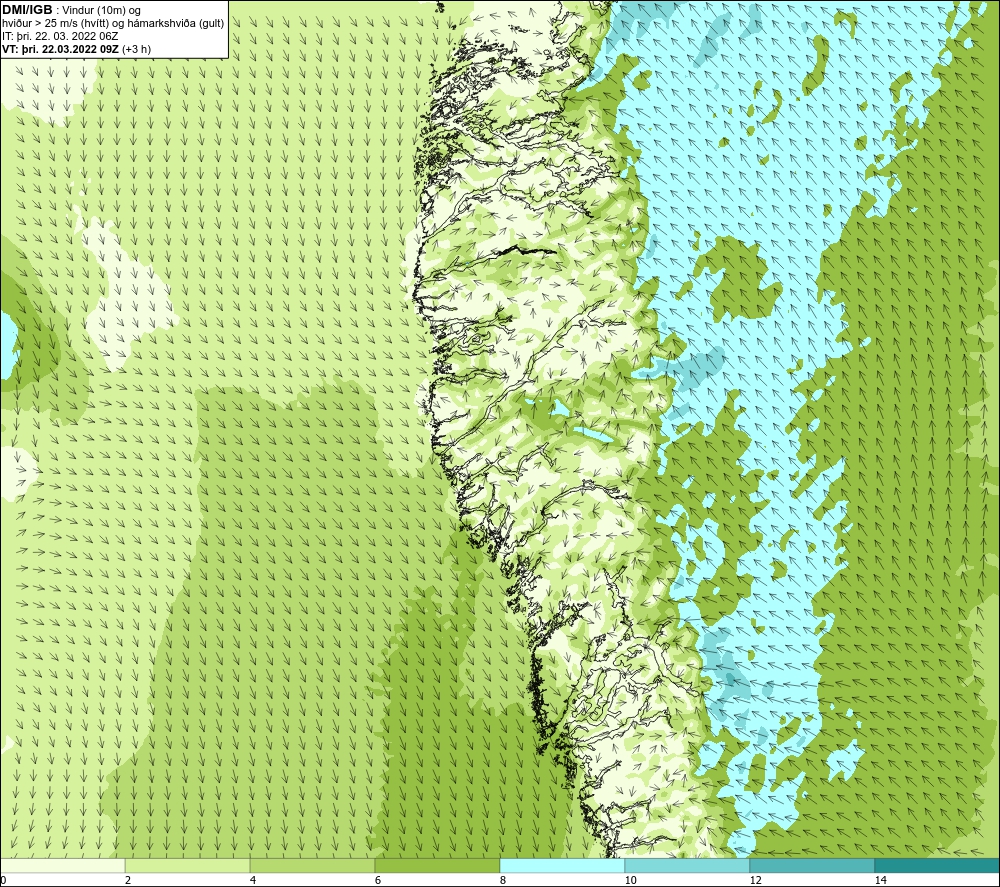
Task: Click the scale label '8'
Action: coord(503,880)
